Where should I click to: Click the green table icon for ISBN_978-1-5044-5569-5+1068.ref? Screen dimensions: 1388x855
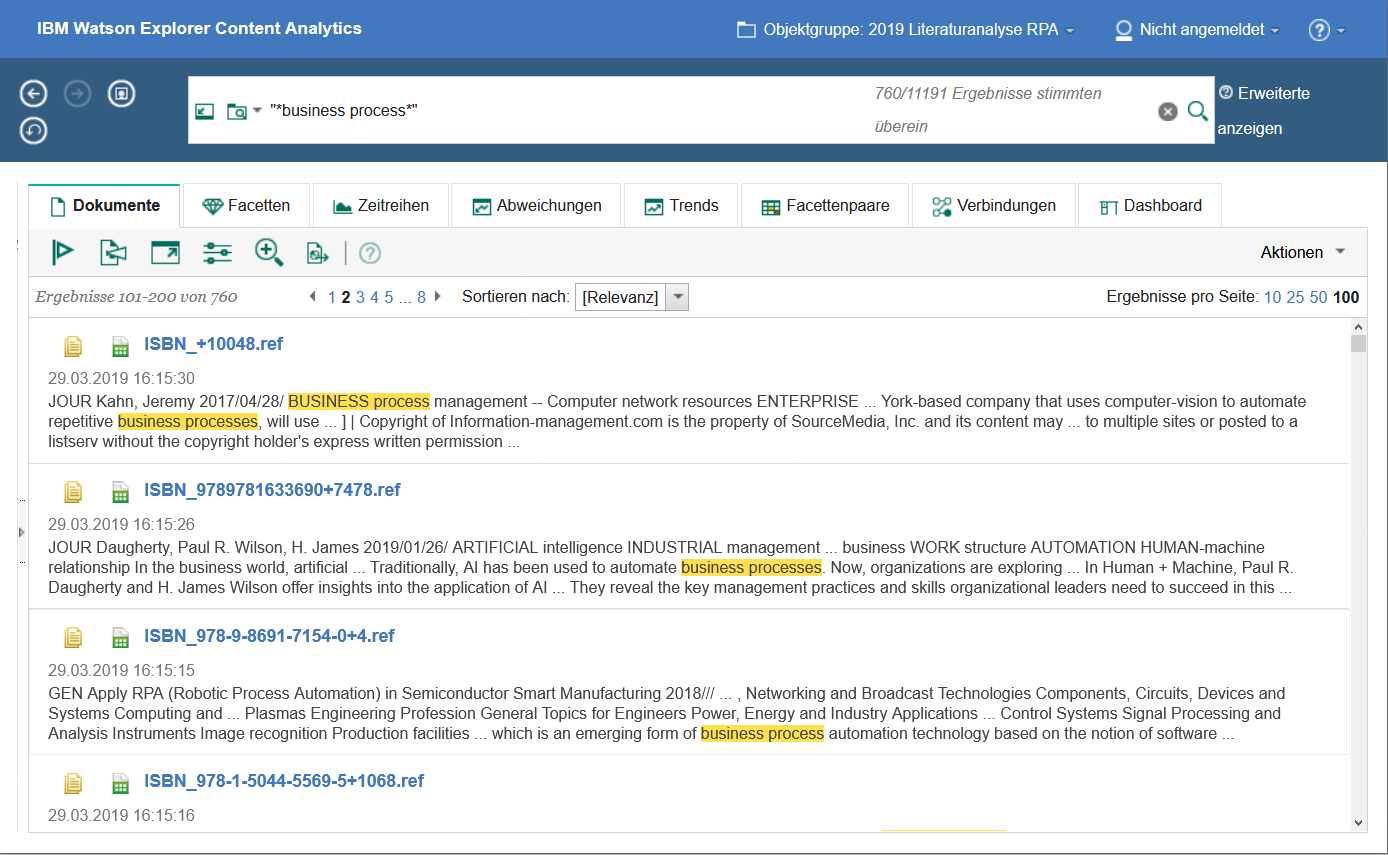[x=120, y=783]
